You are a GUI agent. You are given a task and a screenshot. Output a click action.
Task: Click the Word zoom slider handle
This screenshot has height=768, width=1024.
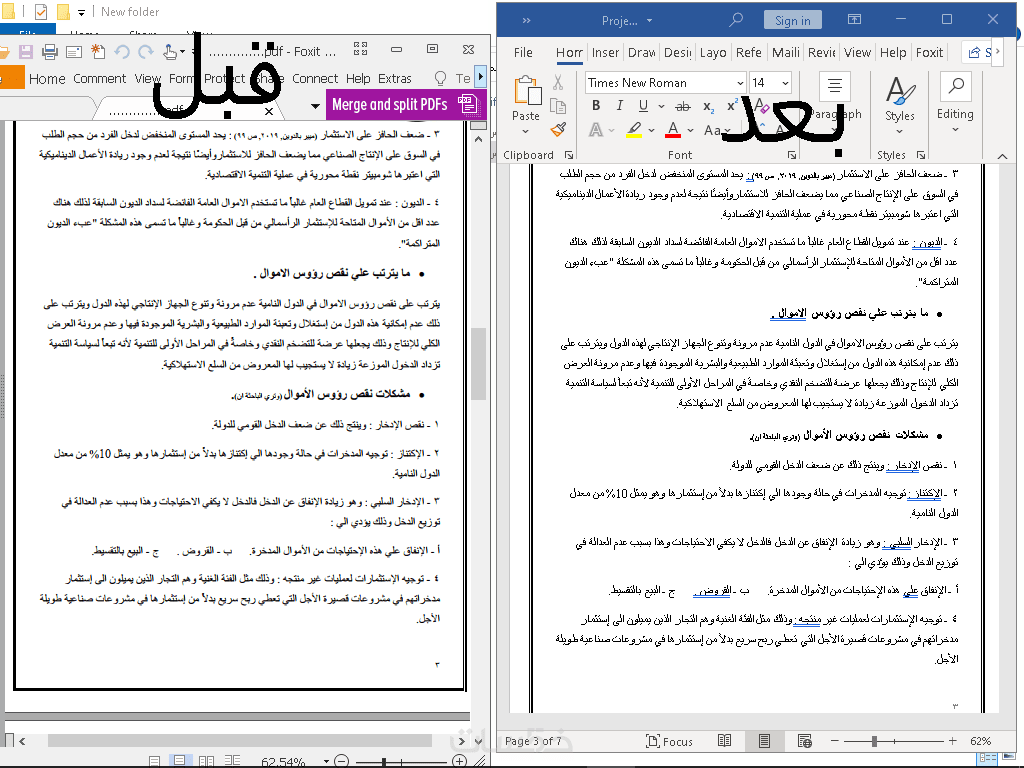(x=874, y=741)
